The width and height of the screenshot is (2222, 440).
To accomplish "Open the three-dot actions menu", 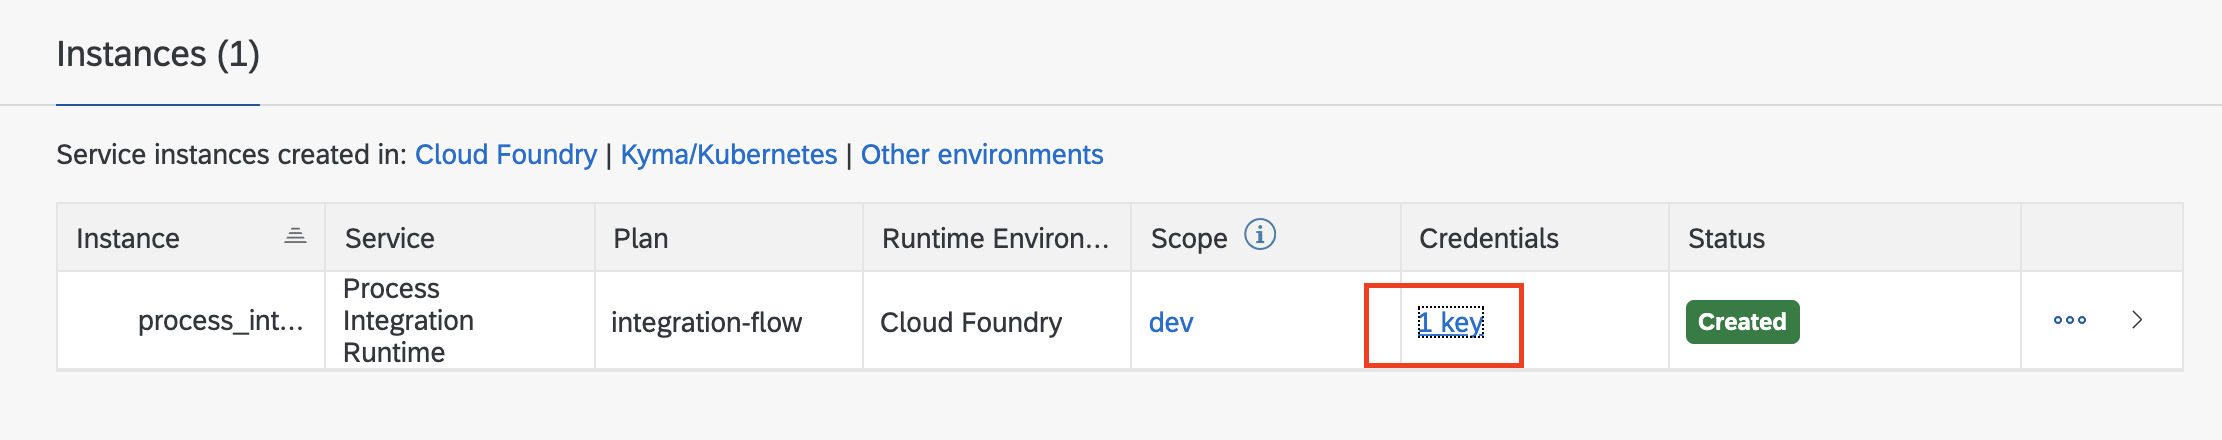I will (2069, 320).
